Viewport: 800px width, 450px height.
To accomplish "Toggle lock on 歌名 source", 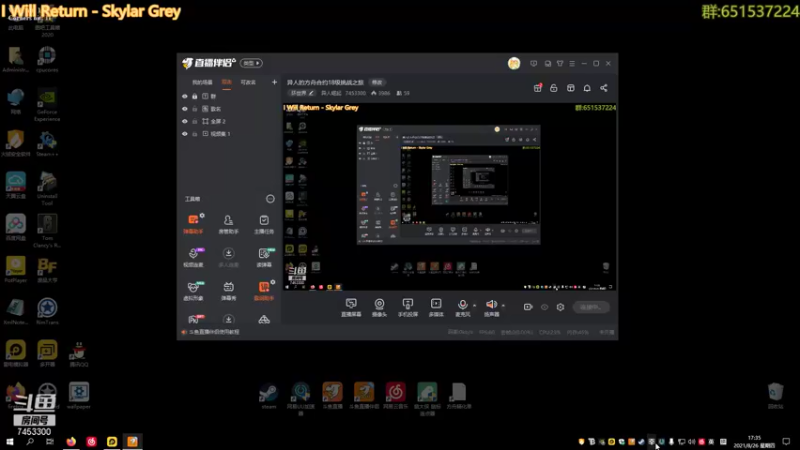I will [x=194, y=109].
